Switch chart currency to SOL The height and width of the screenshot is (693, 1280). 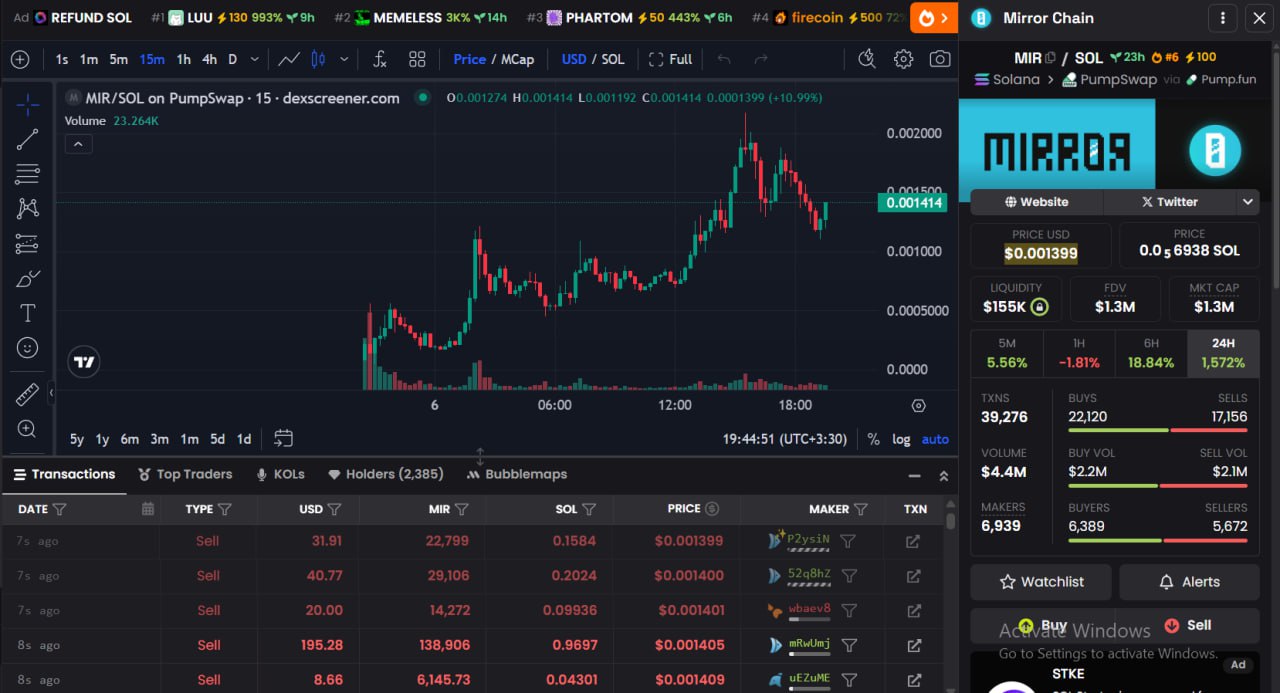pos(613,59)
